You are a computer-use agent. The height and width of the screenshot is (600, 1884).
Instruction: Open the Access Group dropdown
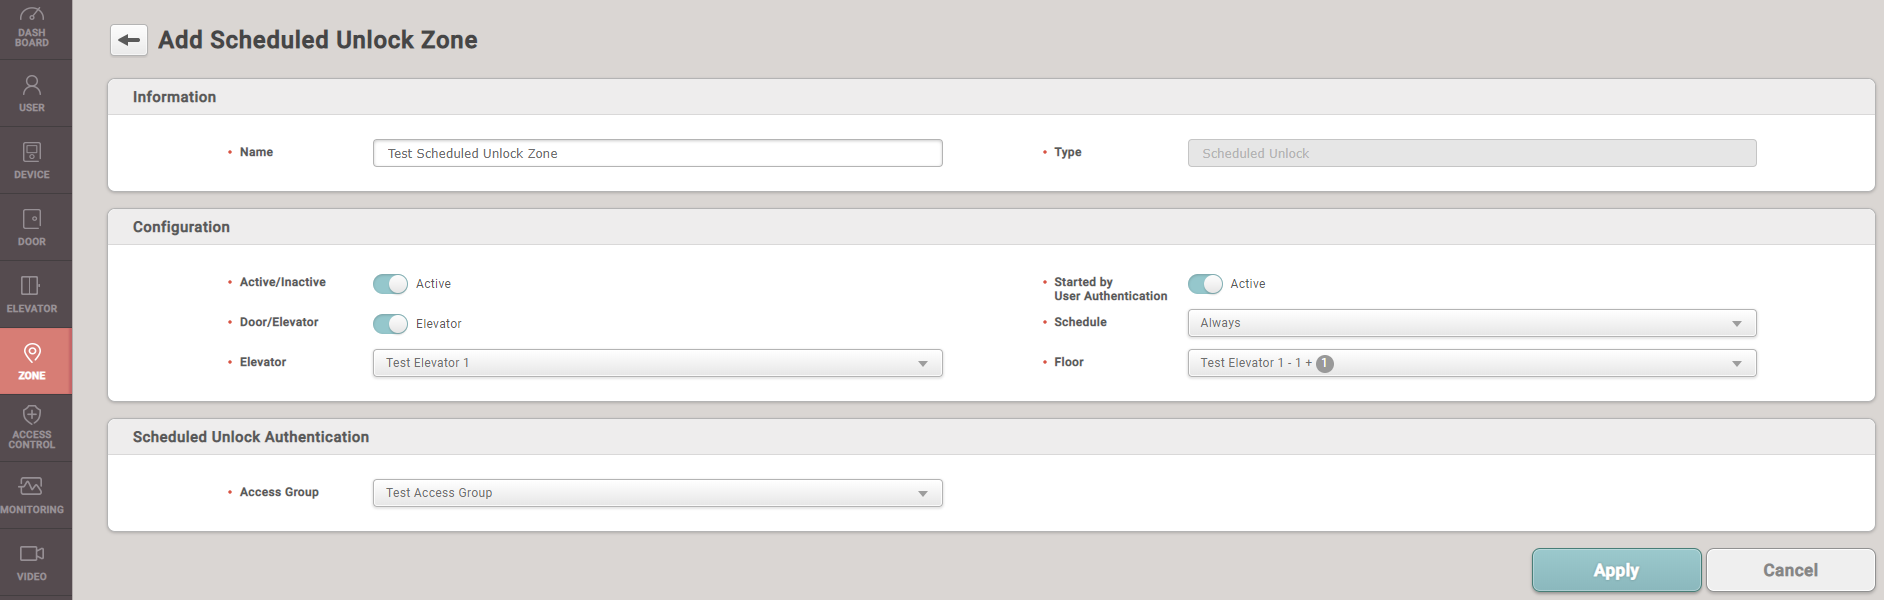pyautogui.click(x=657, y=493)
